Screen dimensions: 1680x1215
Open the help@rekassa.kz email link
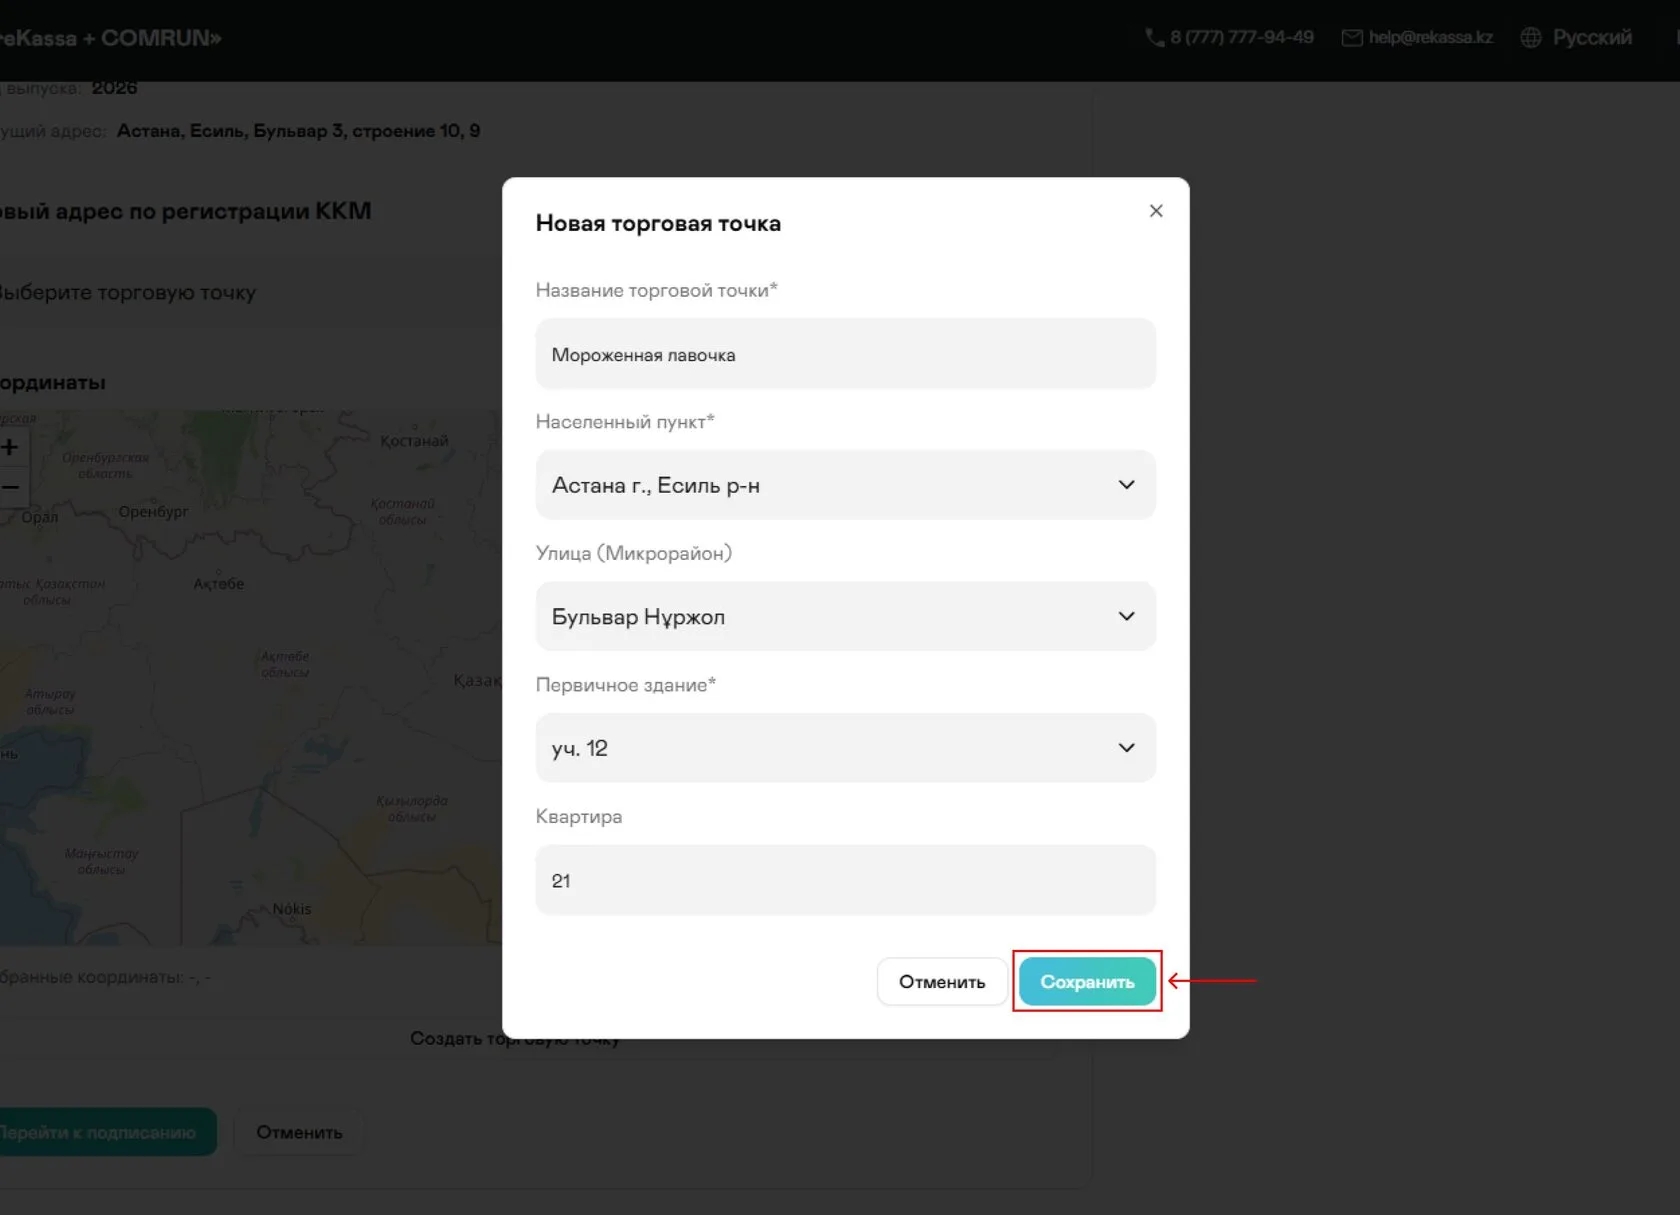(1431, 38)
